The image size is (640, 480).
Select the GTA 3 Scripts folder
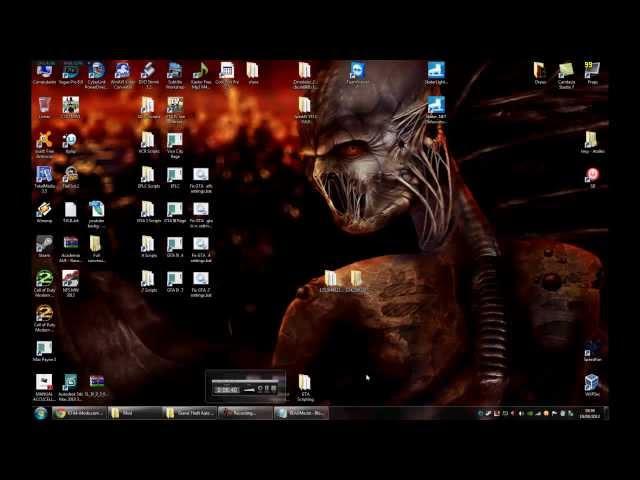pos(149,212)
